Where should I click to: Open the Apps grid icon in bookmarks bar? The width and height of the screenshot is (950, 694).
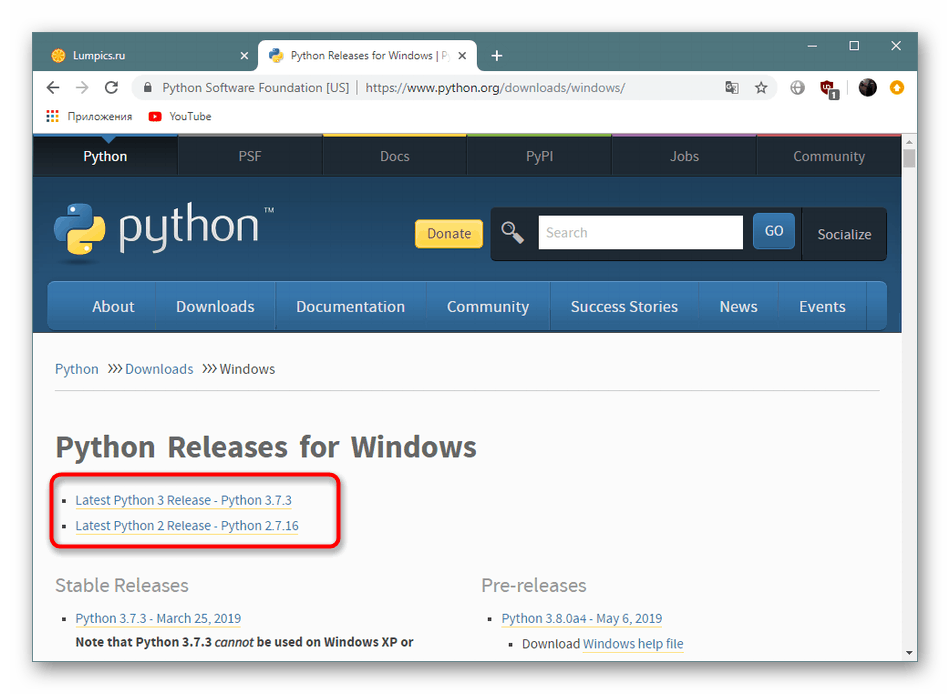click(x=53, y=116)
